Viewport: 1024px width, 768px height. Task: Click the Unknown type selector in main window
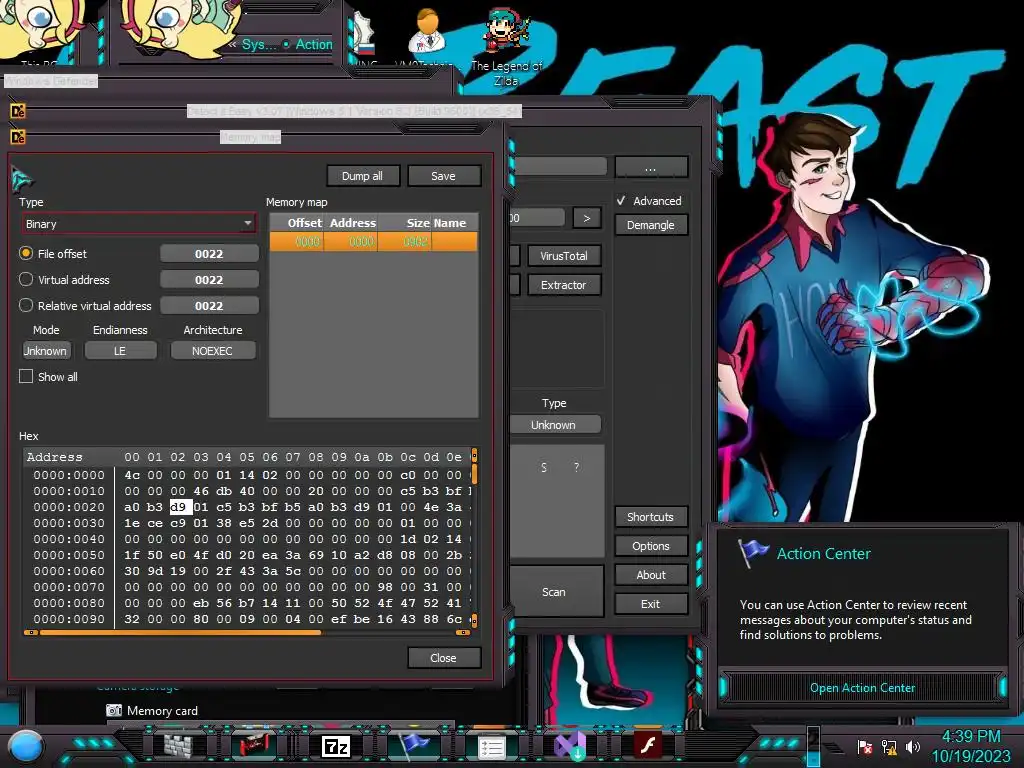(553, 424)
